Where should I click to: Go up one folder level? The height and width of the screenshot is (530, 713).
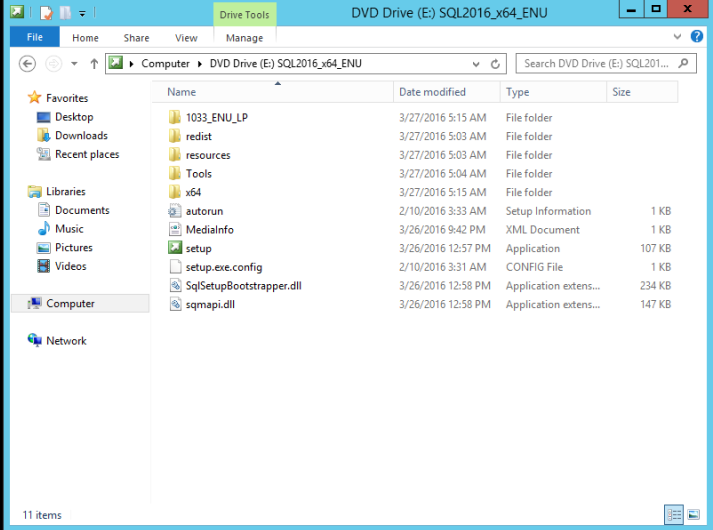[x=94, y=64]
